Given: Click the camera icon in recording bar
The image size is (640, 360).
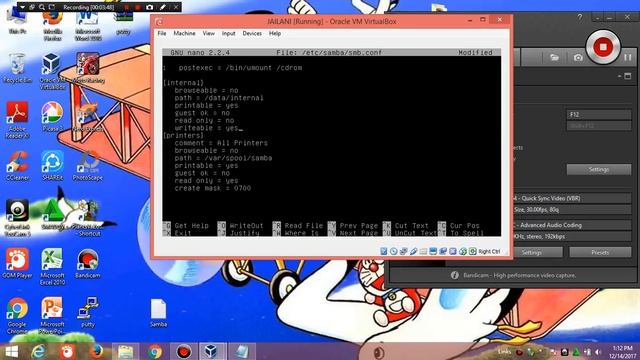Looking at the screenshot, I should tap(149, 7).
